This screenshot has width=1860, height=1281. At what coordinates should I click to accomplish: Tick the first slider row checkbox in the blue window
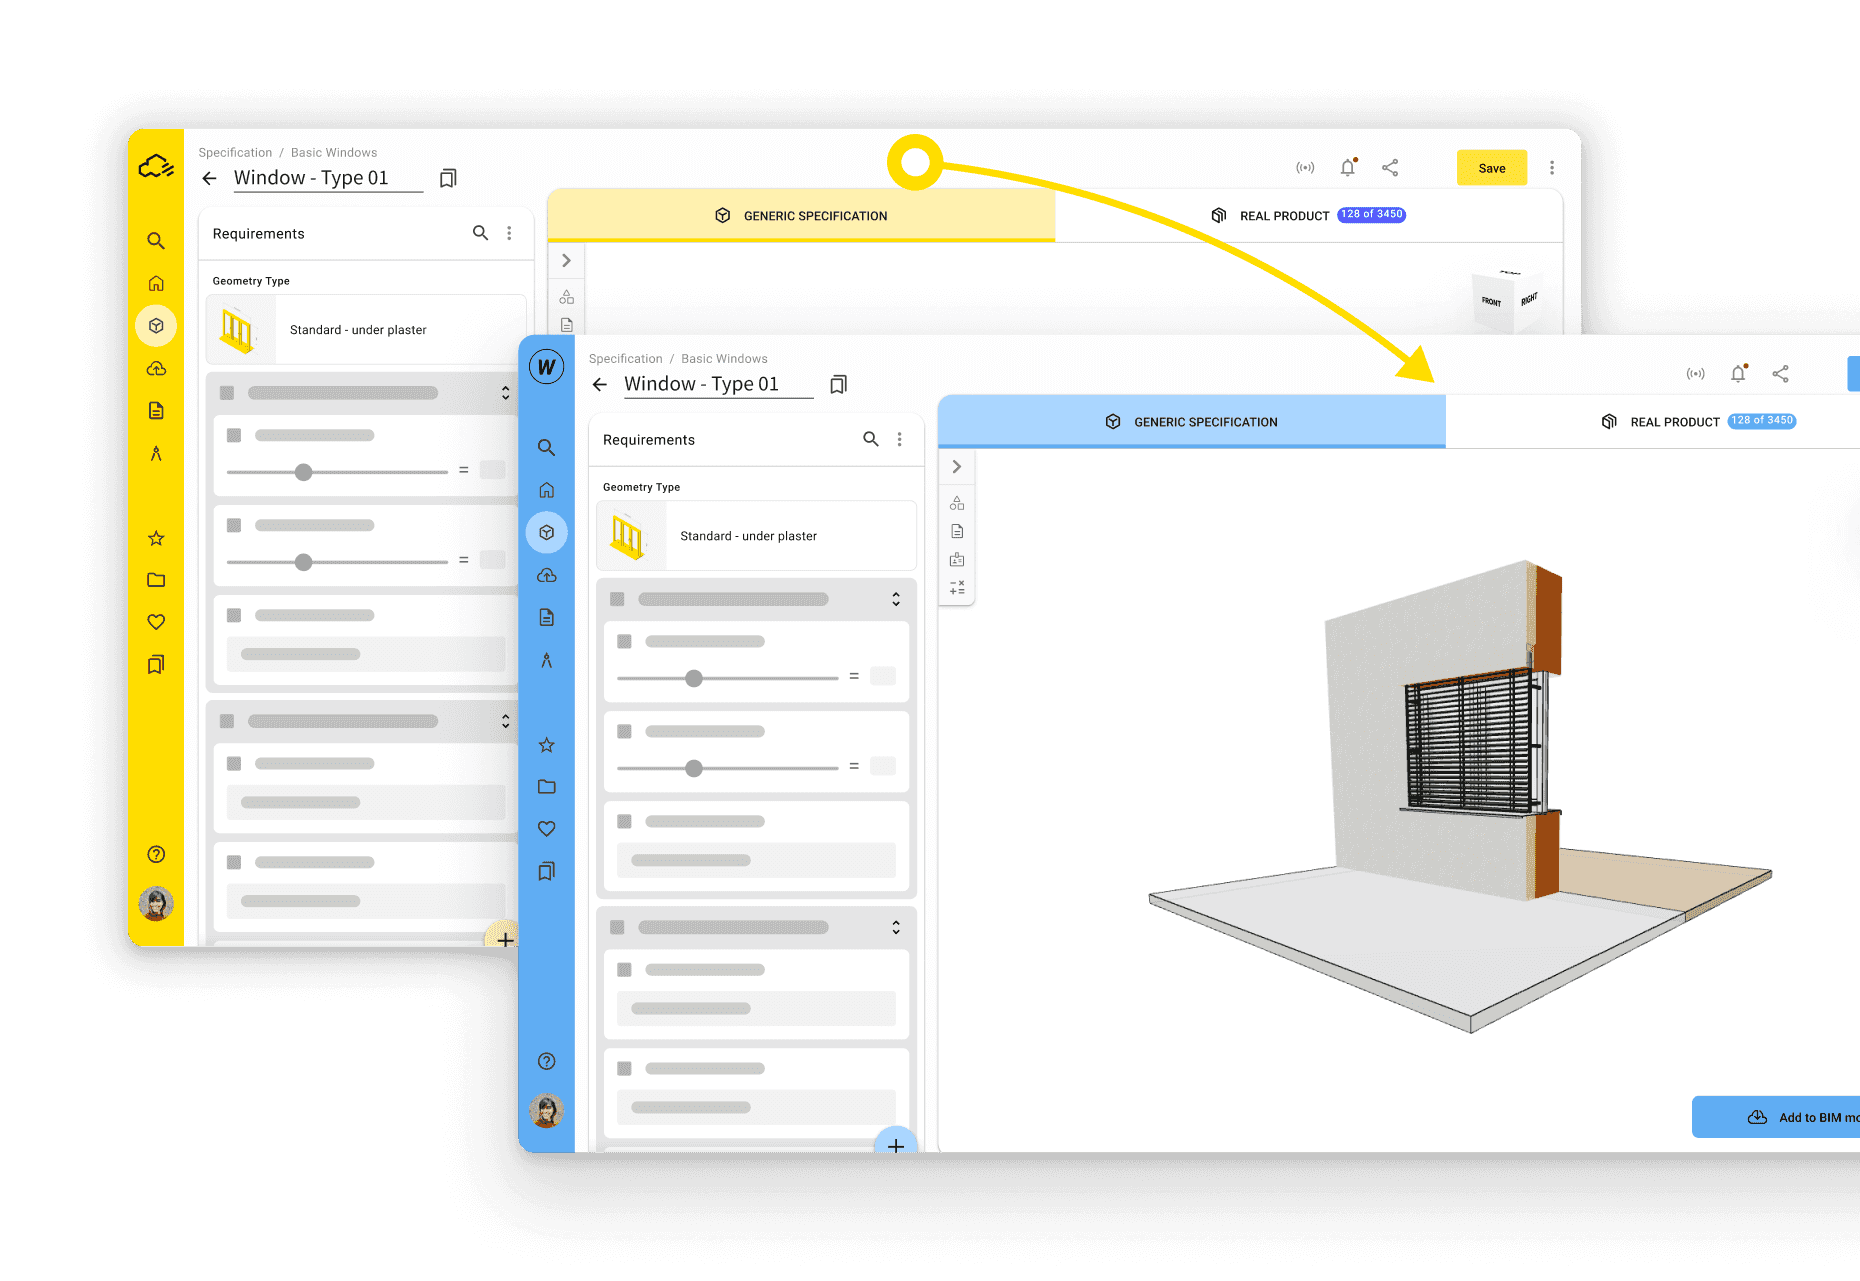pyautogui.click(x=624, y=641)
